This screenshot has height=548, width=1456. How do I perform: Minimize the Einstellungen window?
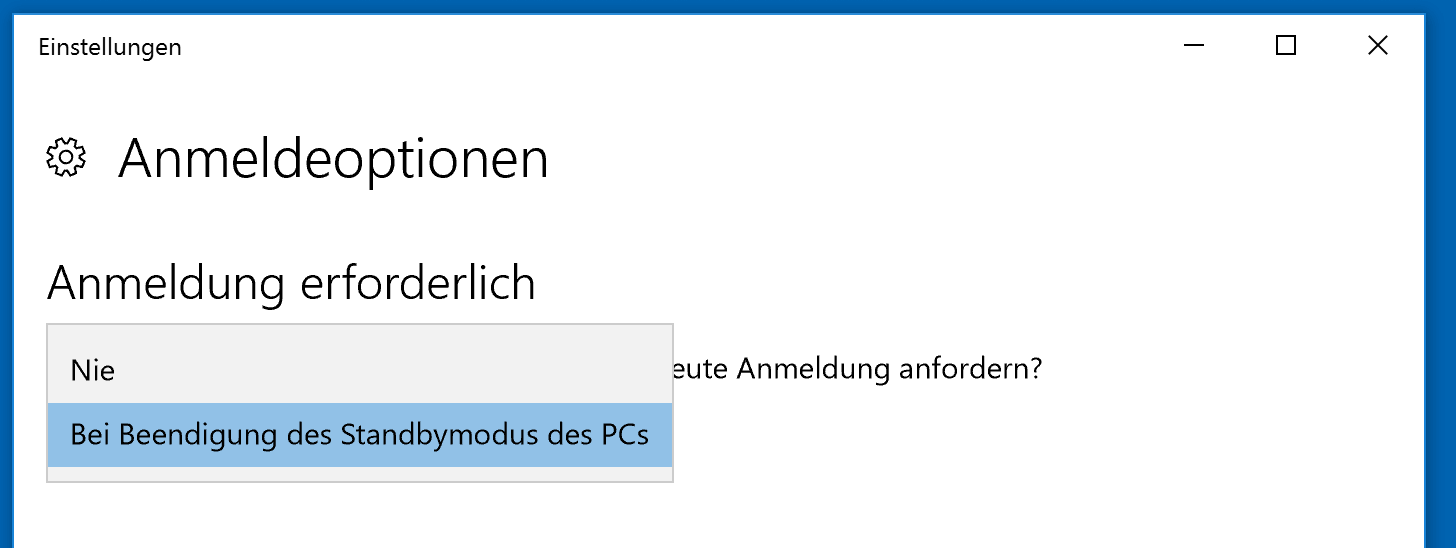coord(1194,46)
